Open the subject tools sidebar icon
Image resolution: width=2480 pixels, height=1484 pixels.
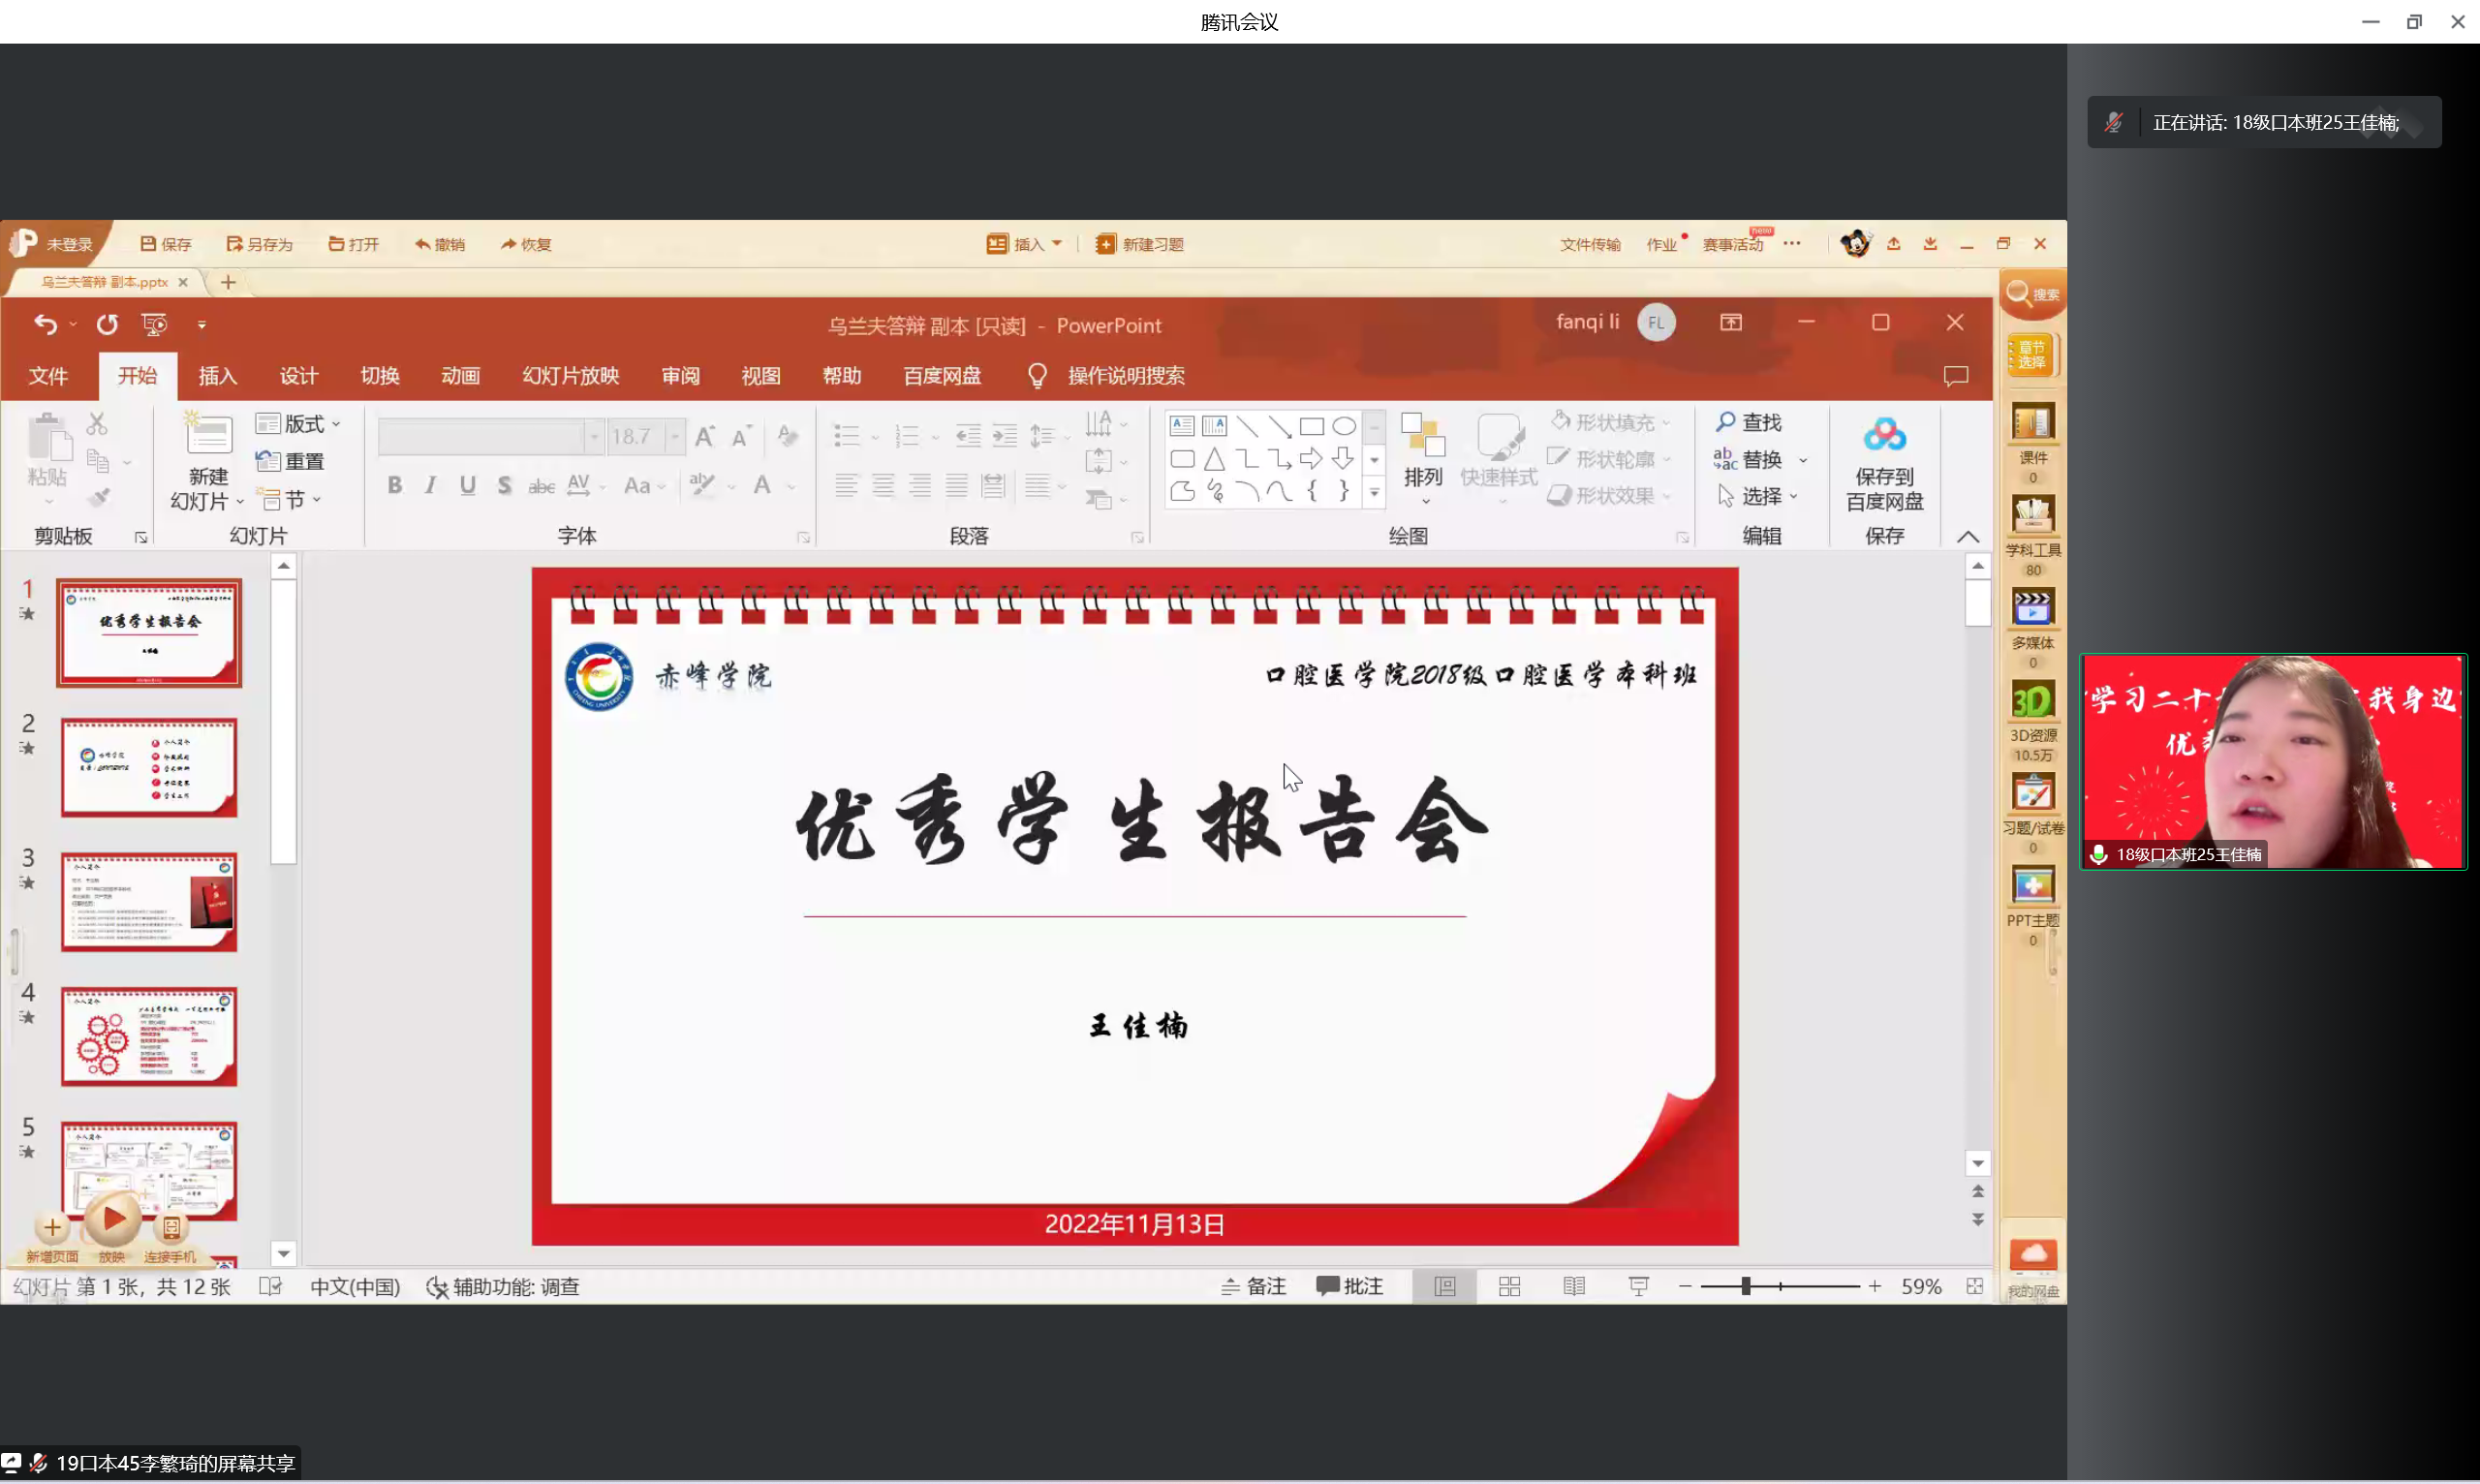click(2032, 516)
